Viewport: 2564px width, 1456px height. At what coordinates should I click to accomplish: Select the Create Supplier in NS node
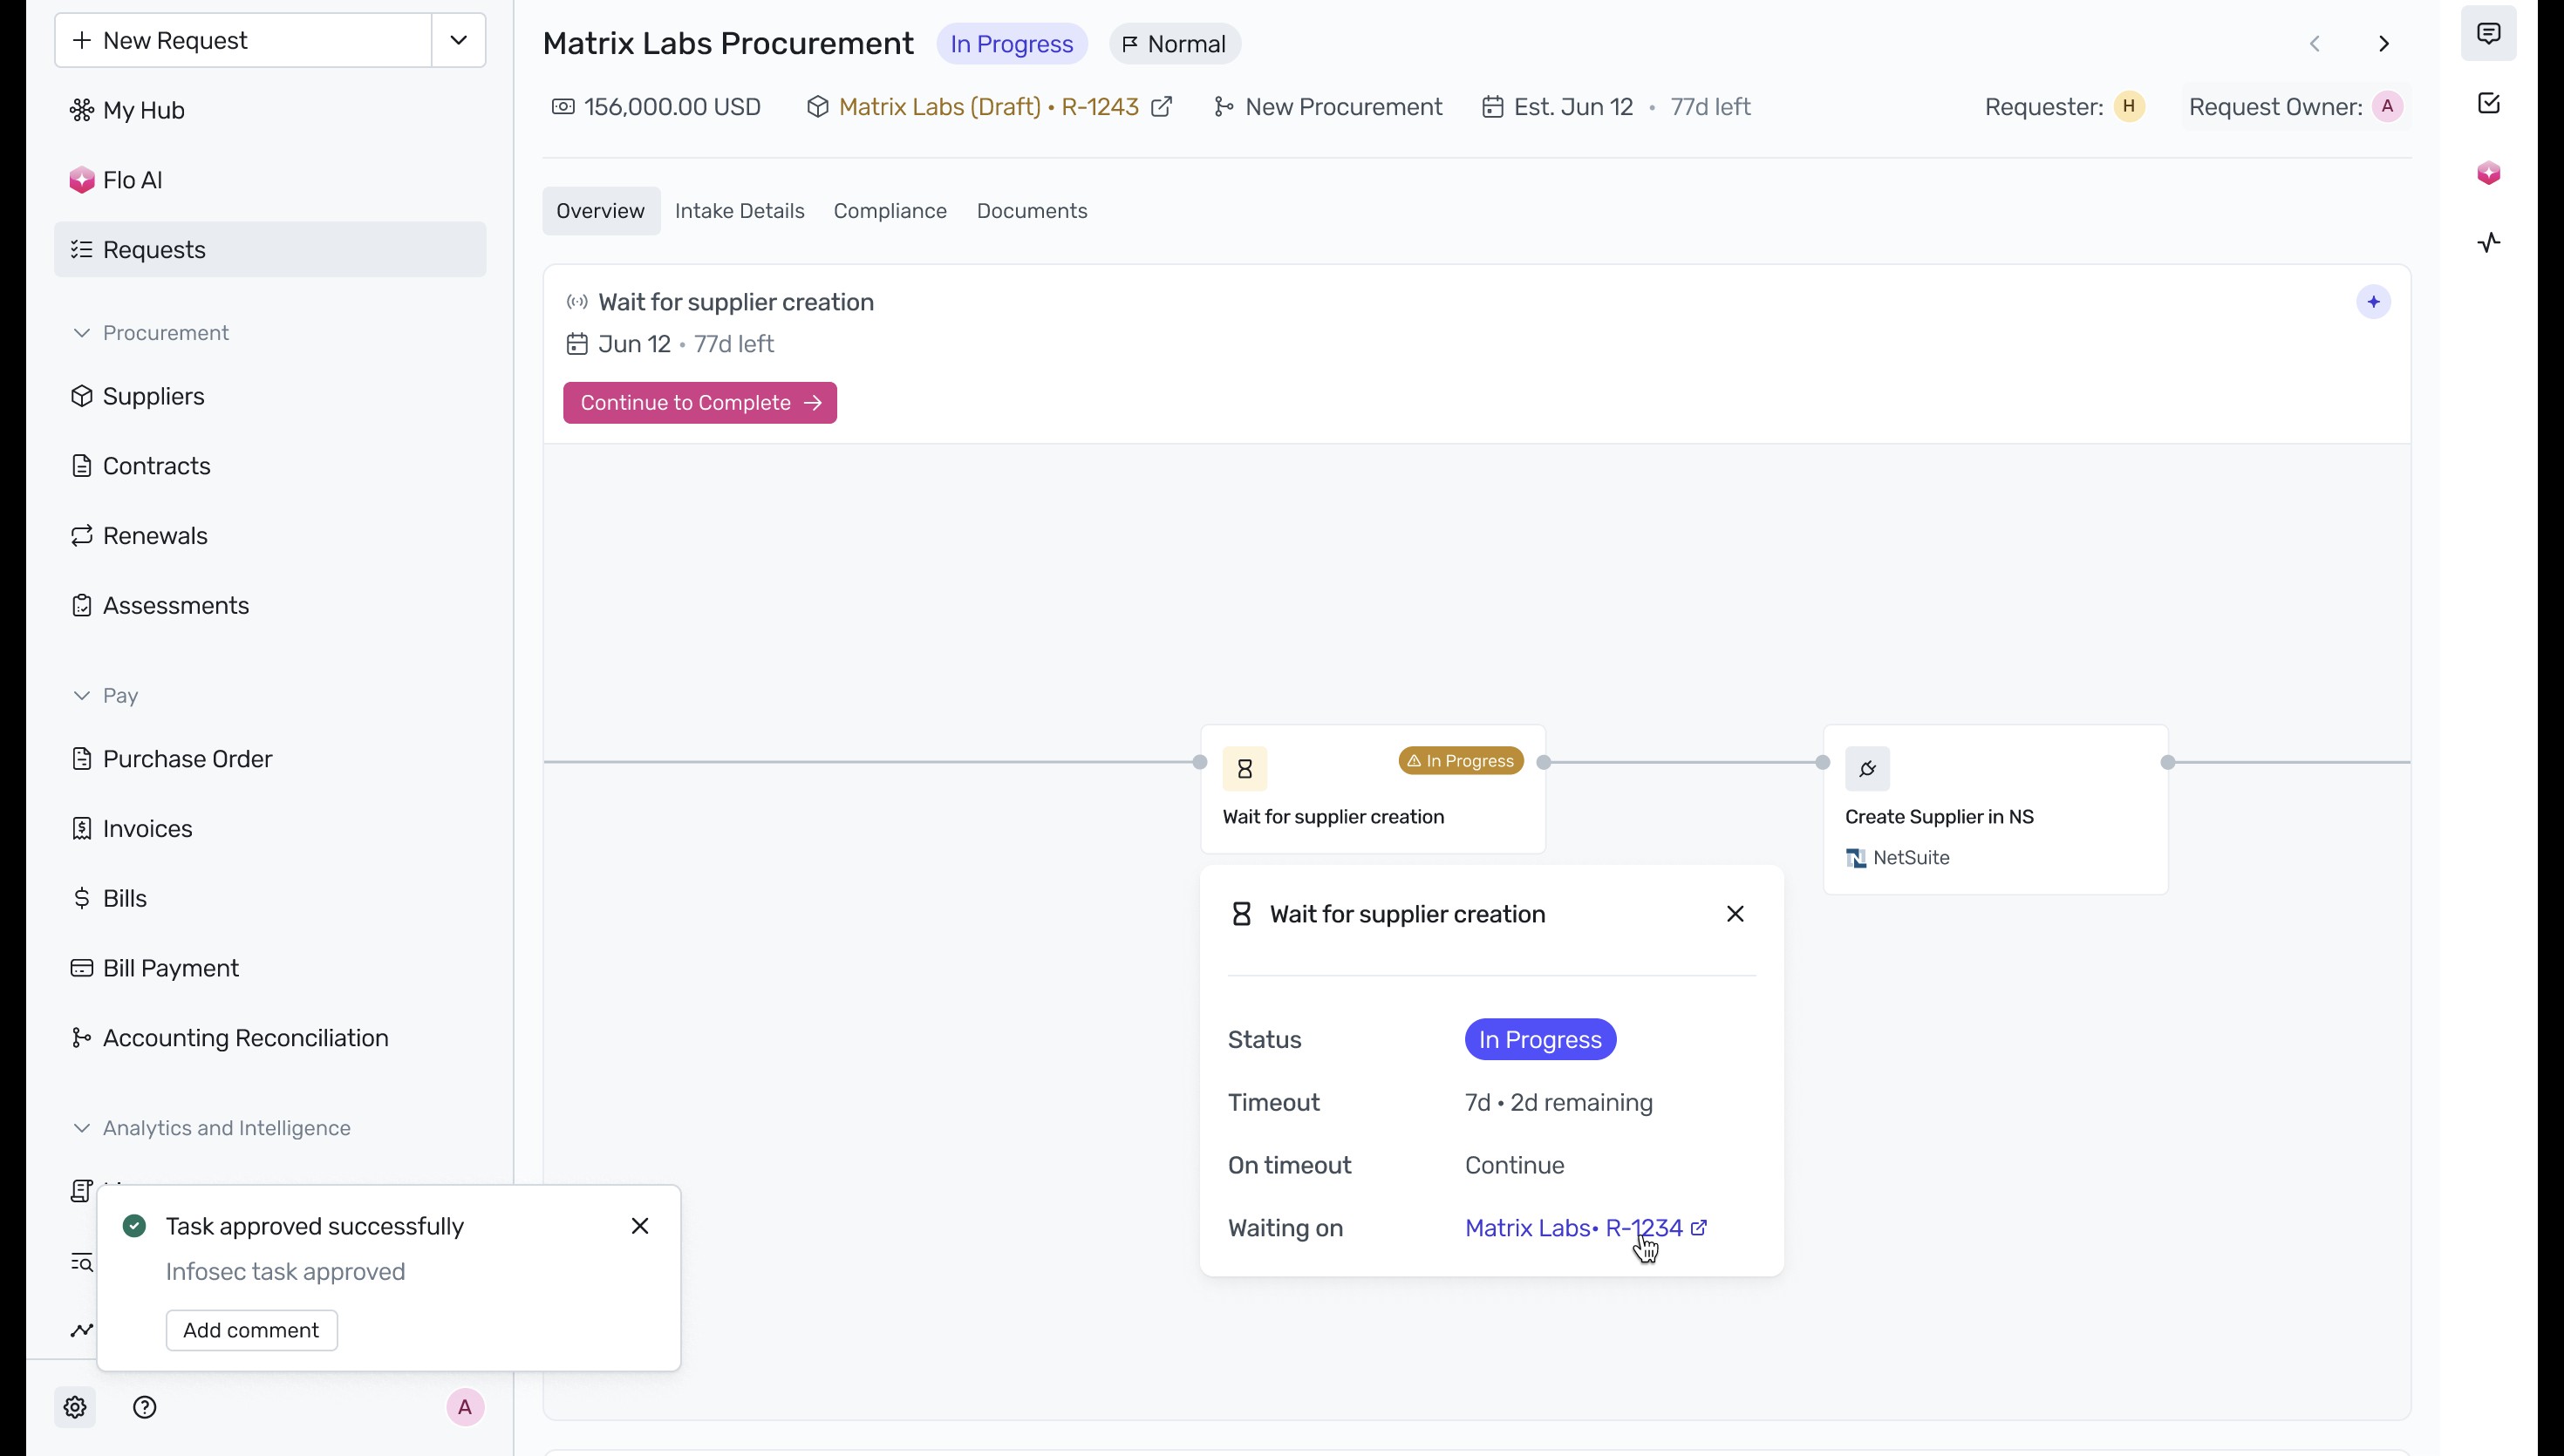1995,809
